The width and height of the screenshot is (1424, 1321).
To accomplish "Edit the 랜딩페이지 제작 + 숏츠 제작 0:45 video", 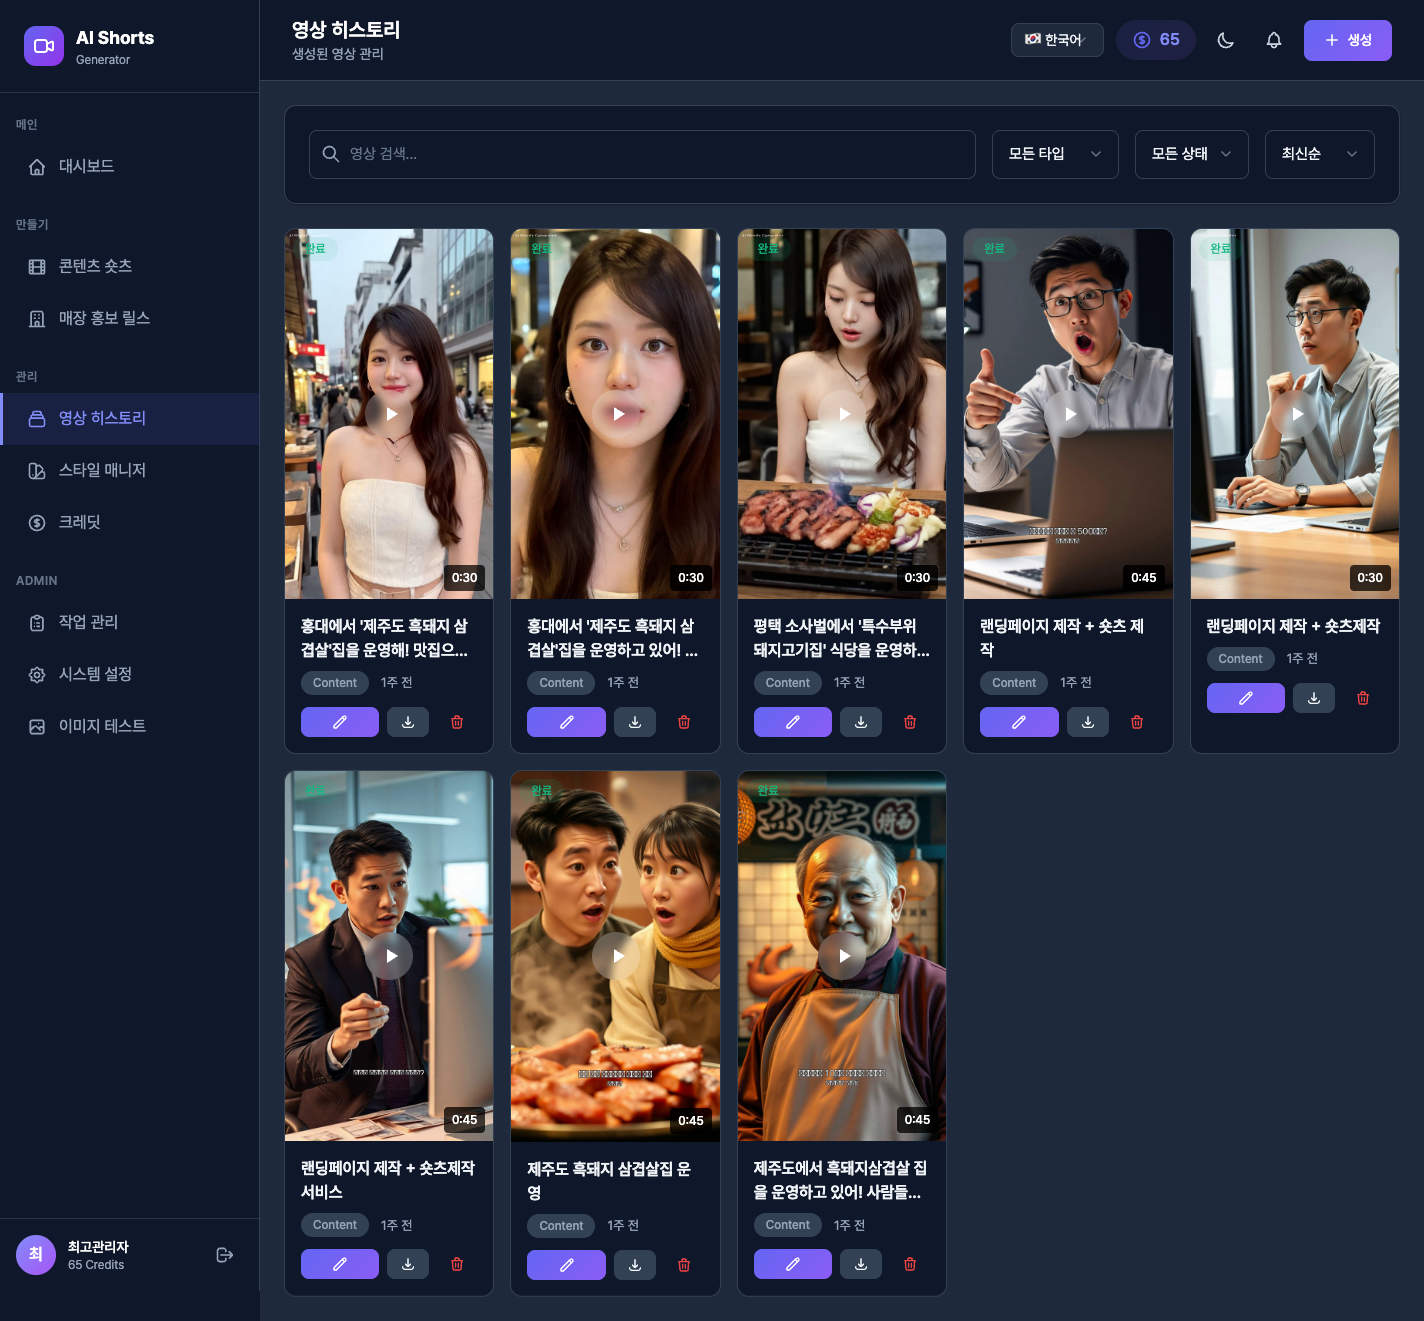I will pyautogui.click(x=1018, y=722).
